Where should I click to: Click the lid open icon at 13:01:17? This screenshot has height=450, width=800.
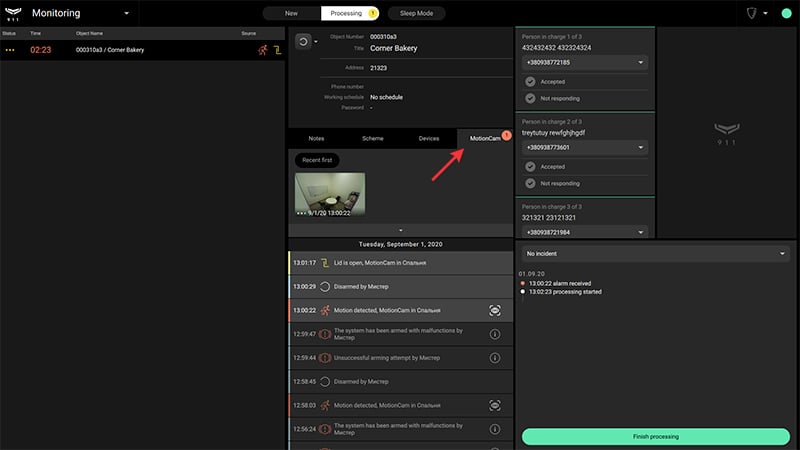pyautogui.click(x=325, y=263)
